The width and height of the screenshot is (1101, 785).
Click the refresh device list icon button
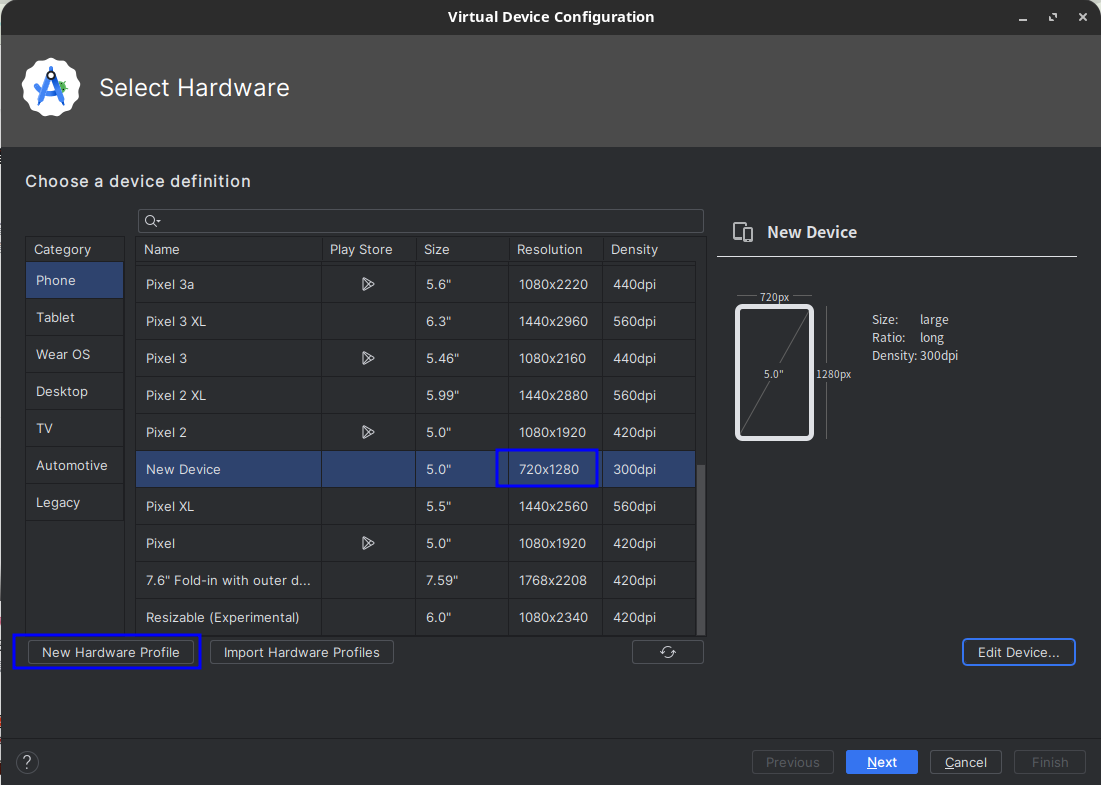point(667,652)
